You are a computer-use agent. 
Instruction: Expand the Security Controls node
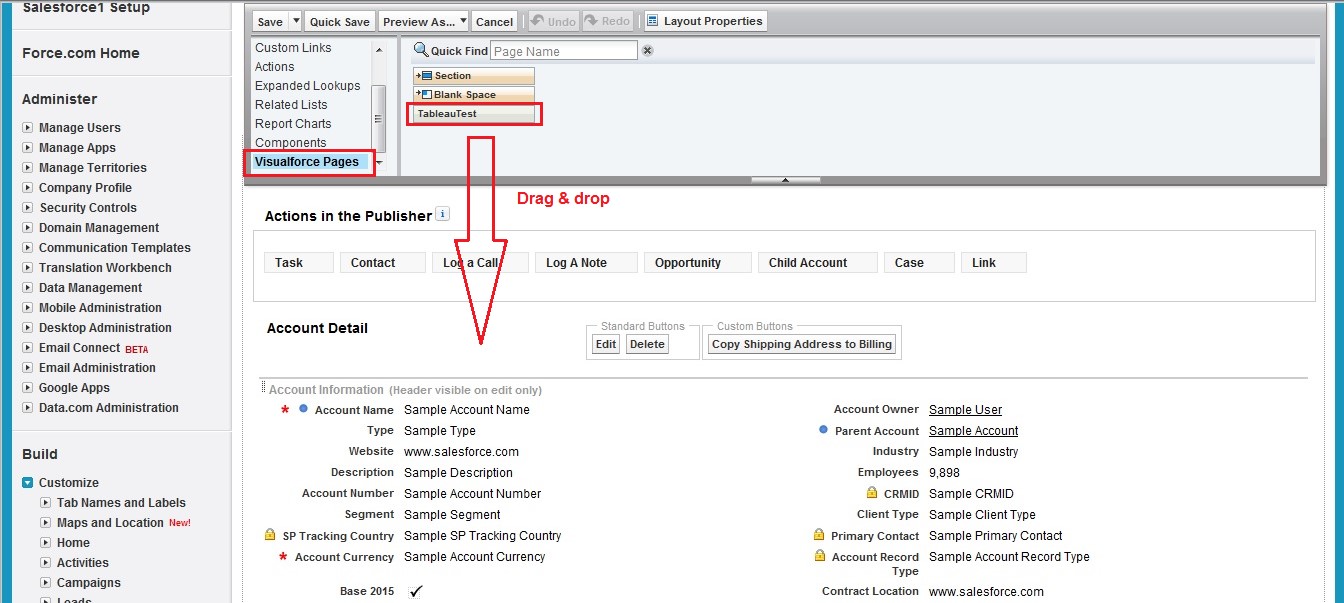[28, 208]
